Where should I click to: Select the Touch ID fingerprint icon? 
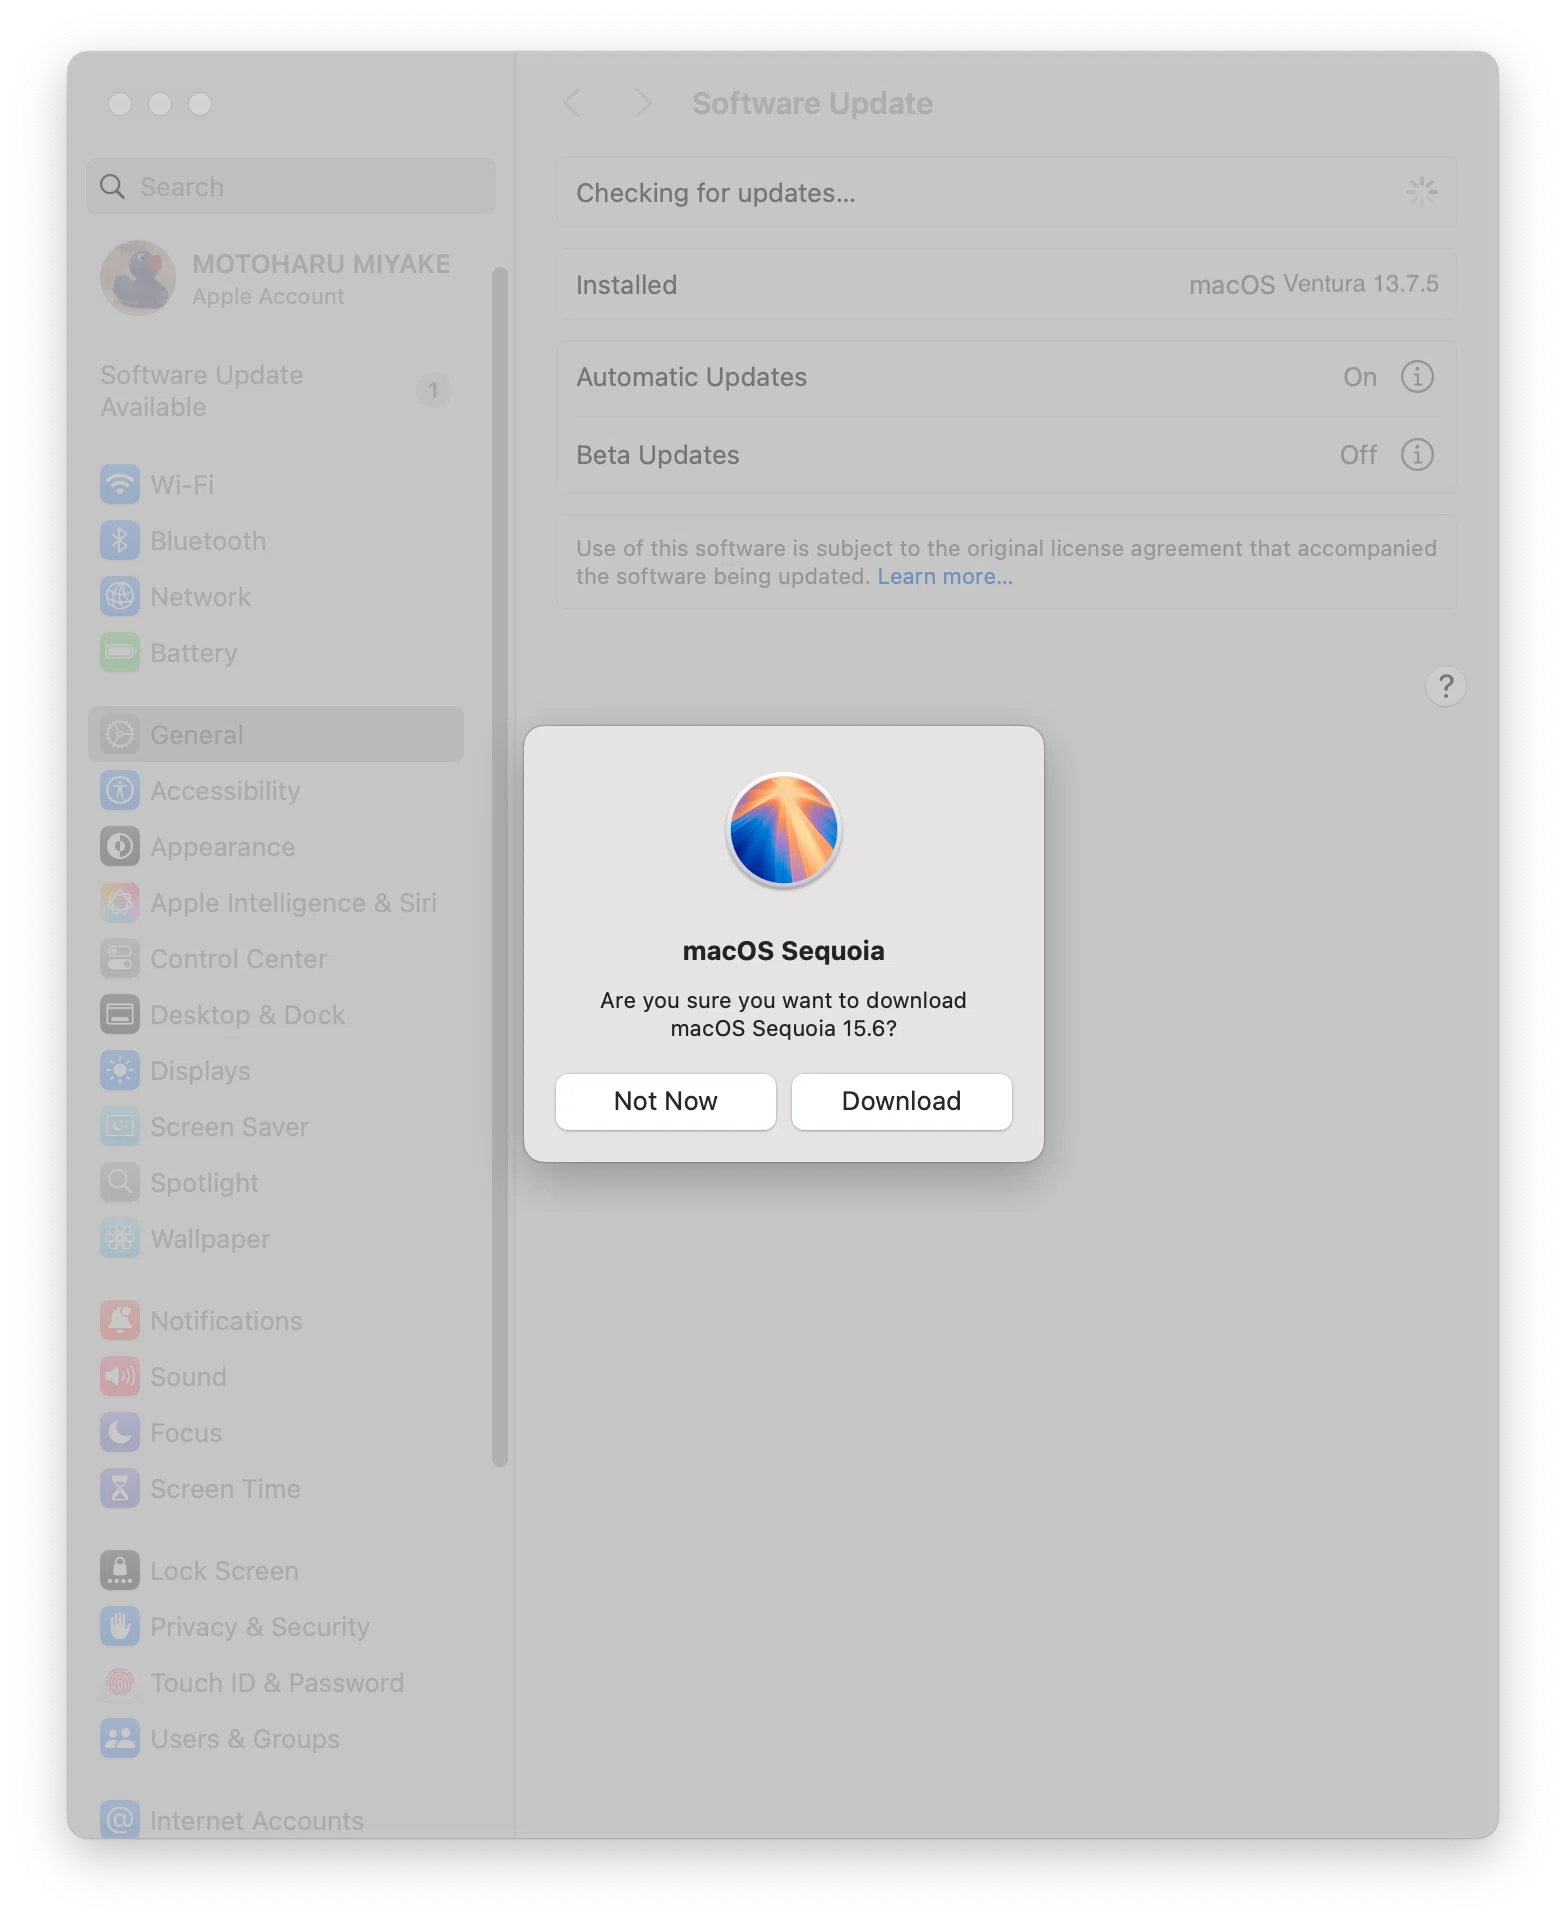tap(120, 1683)
